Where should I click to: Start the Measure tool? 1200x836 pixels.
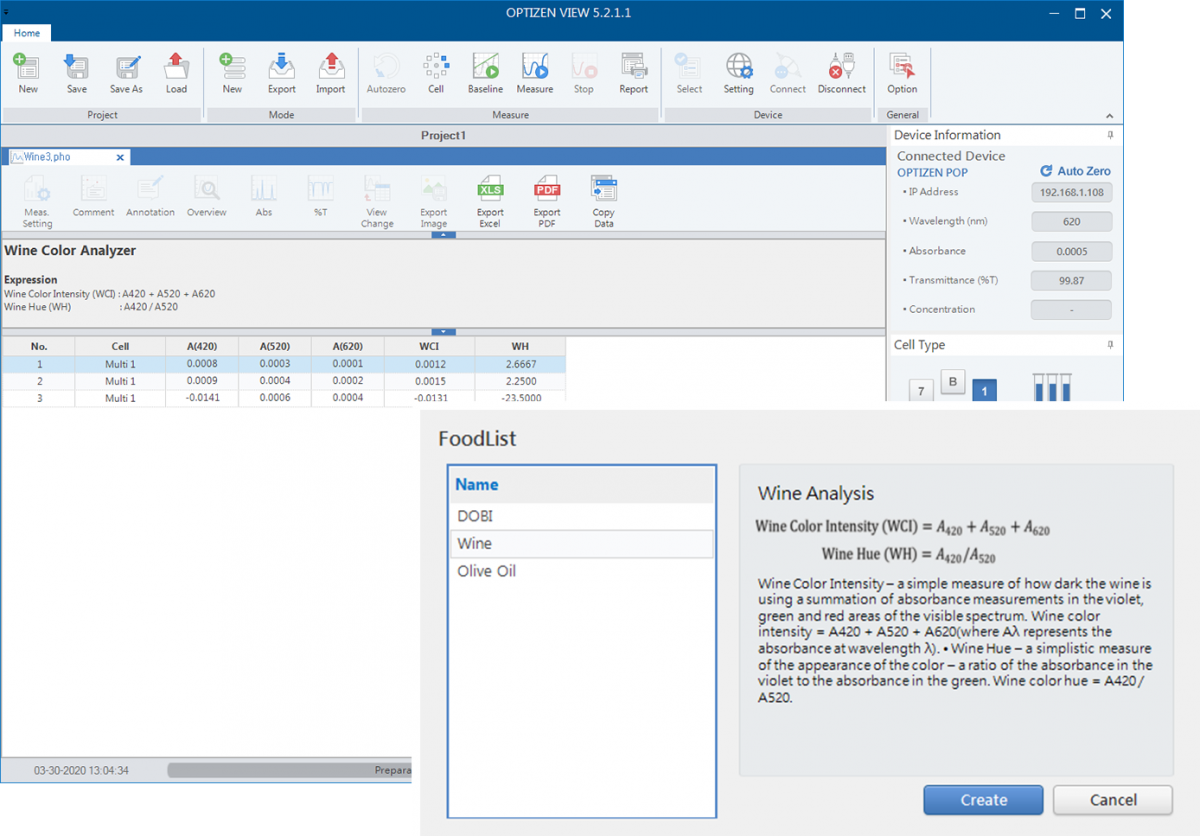[x=535, y=74]
